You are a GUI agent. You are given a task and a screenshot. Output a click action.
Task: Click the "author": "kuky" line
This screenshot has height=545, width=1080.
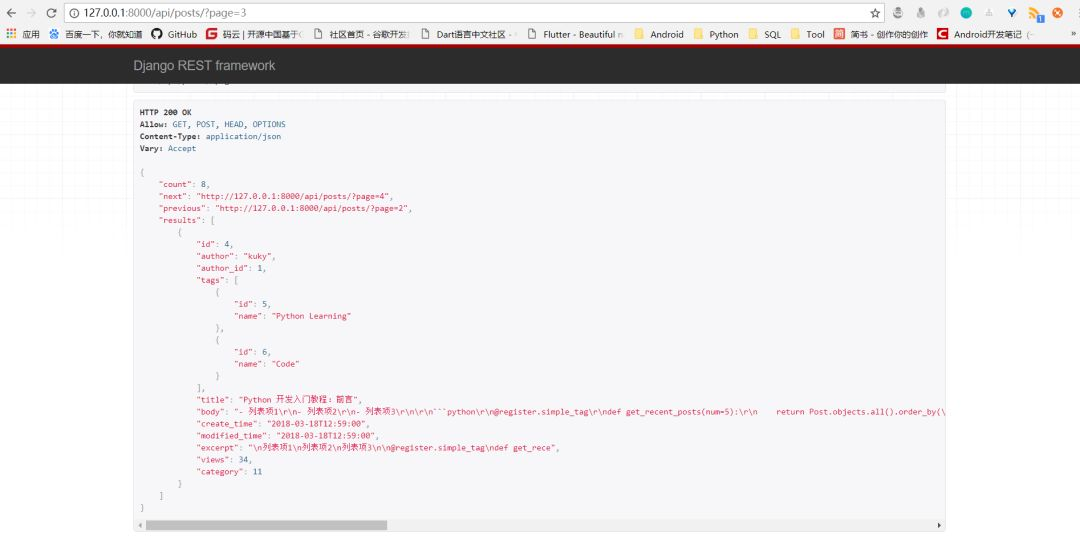click(x=236, y=256)
